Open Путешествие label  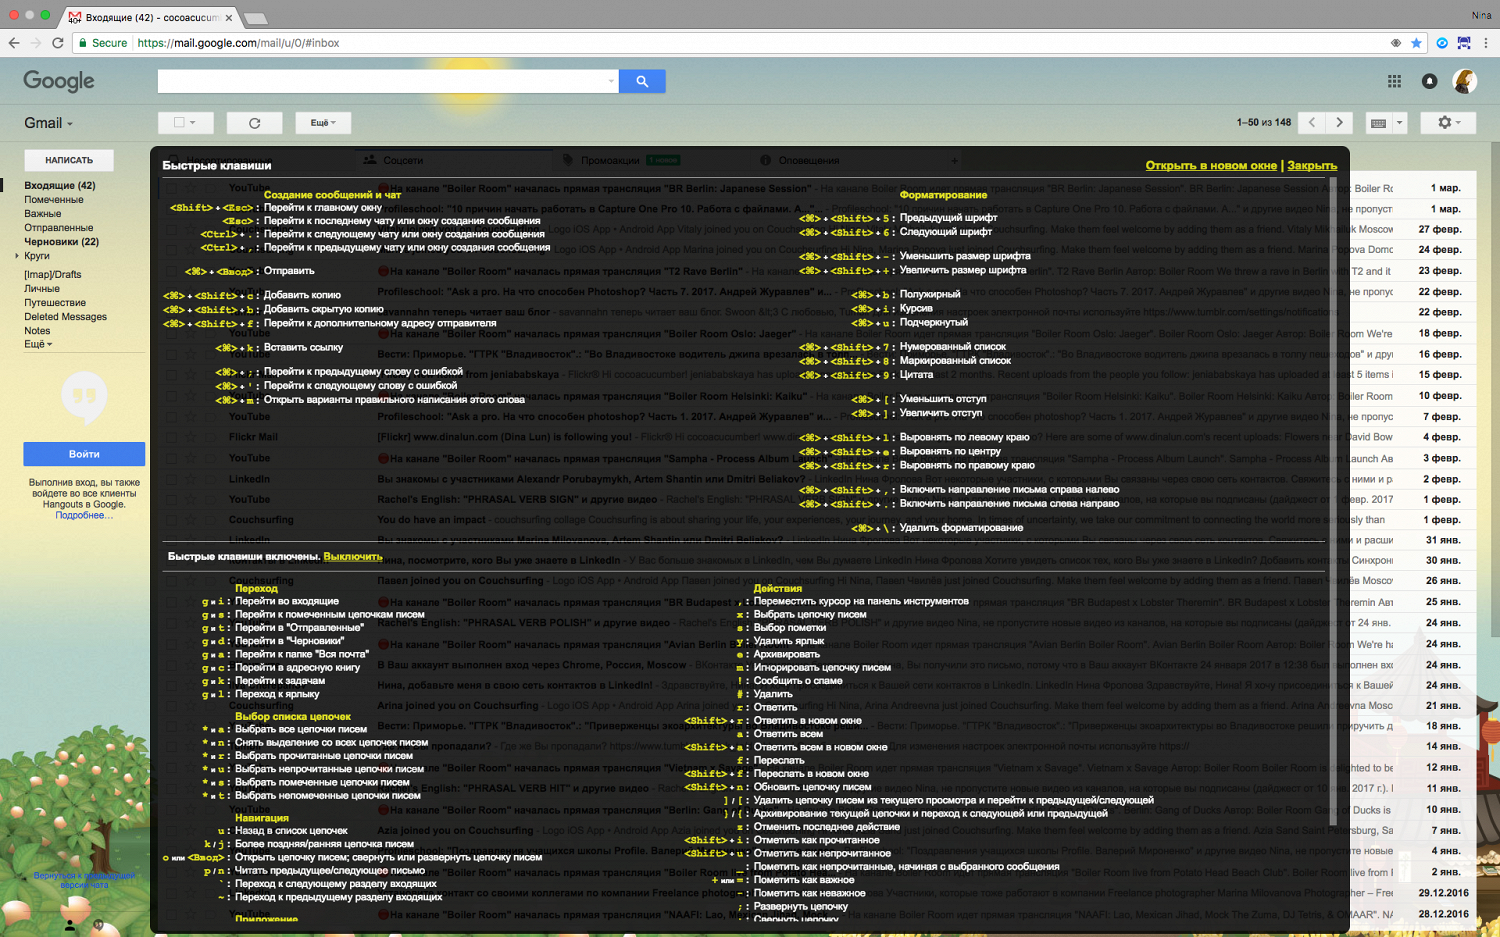55,302
